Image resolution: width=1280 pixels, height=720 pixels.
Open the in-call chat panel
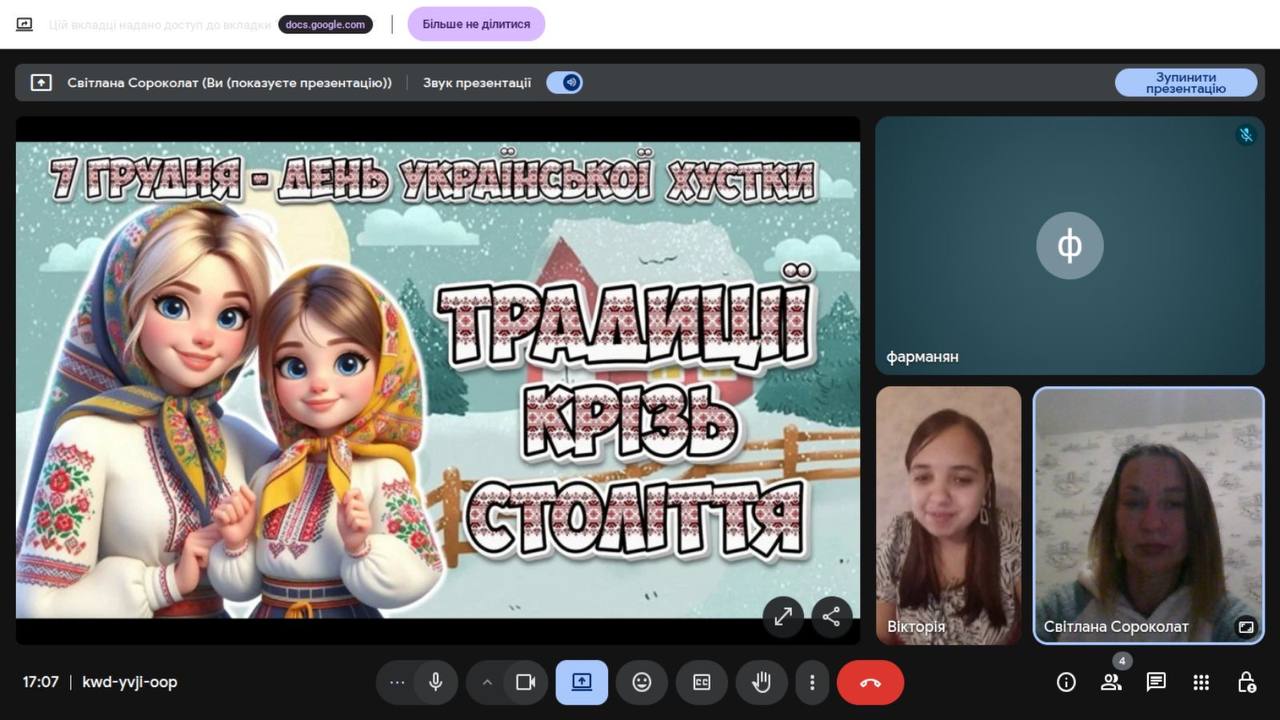1156,682
